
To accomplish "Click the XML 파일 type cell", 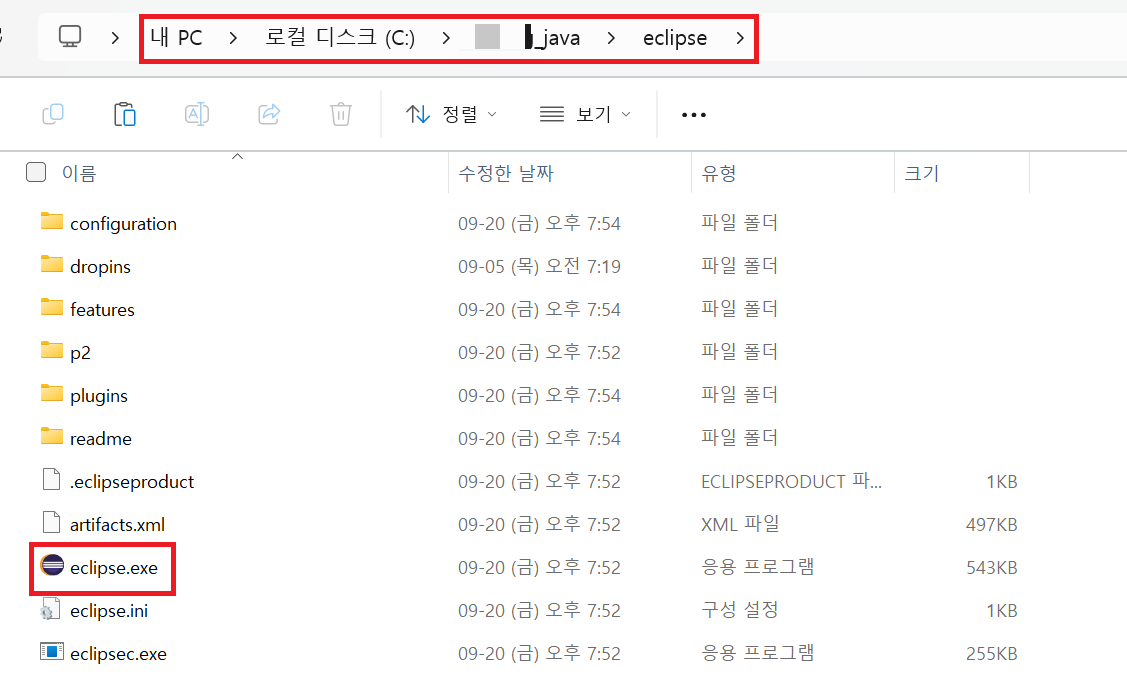I will (740, 524).
